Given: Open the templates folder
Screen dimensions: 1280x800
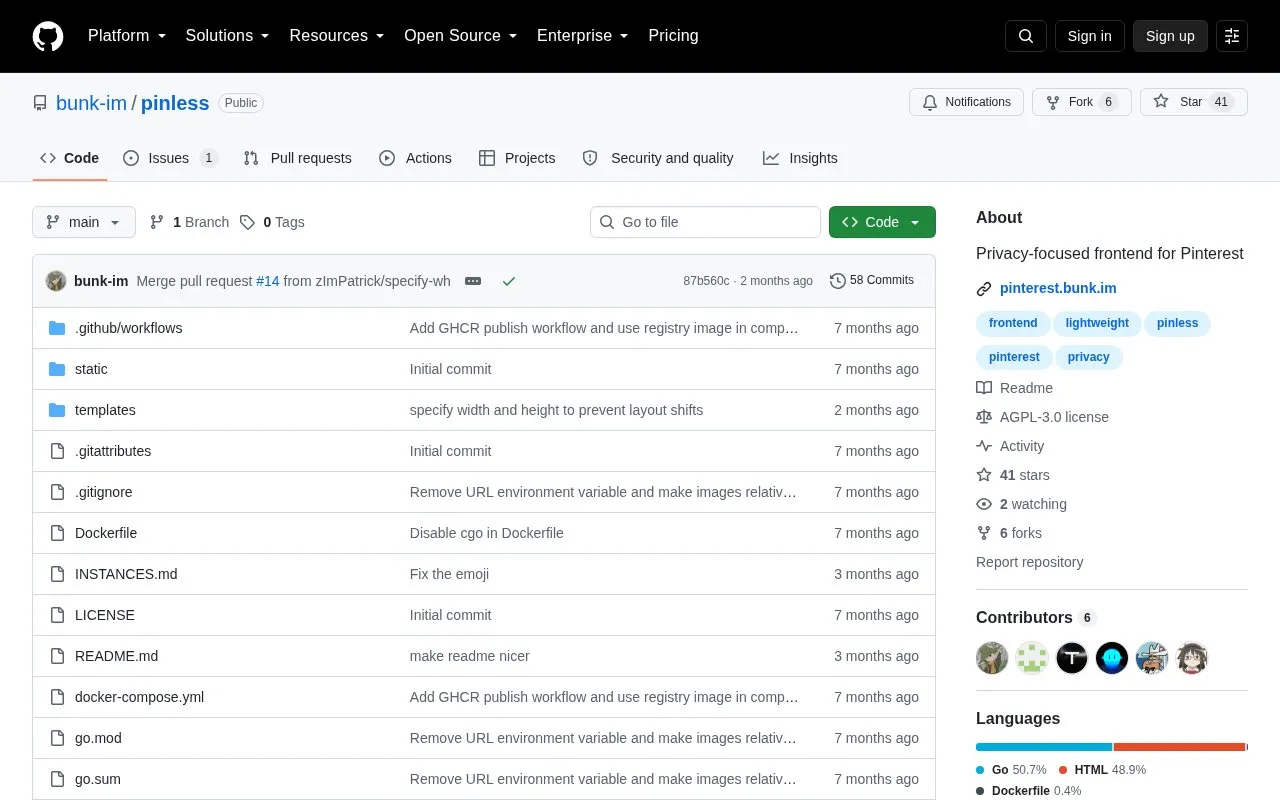Looking at the screenshot, I should (105, 410).
